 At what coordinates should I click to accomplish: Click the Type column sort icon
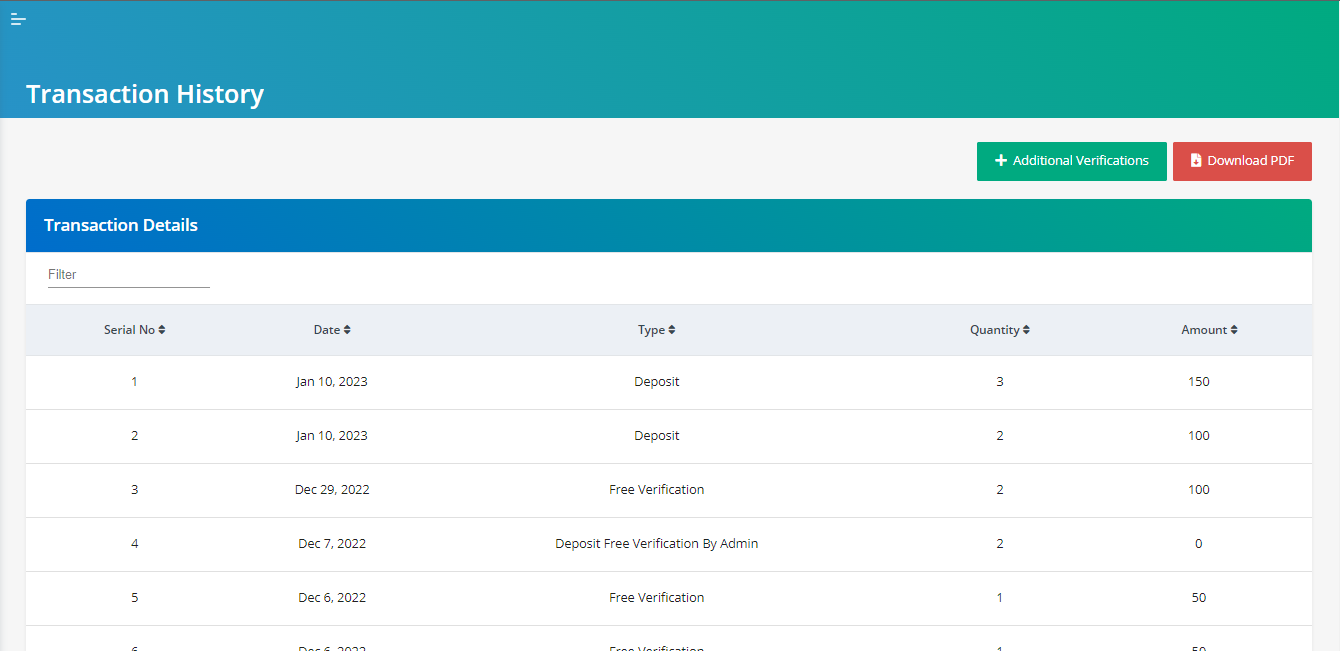coord(672,330)
